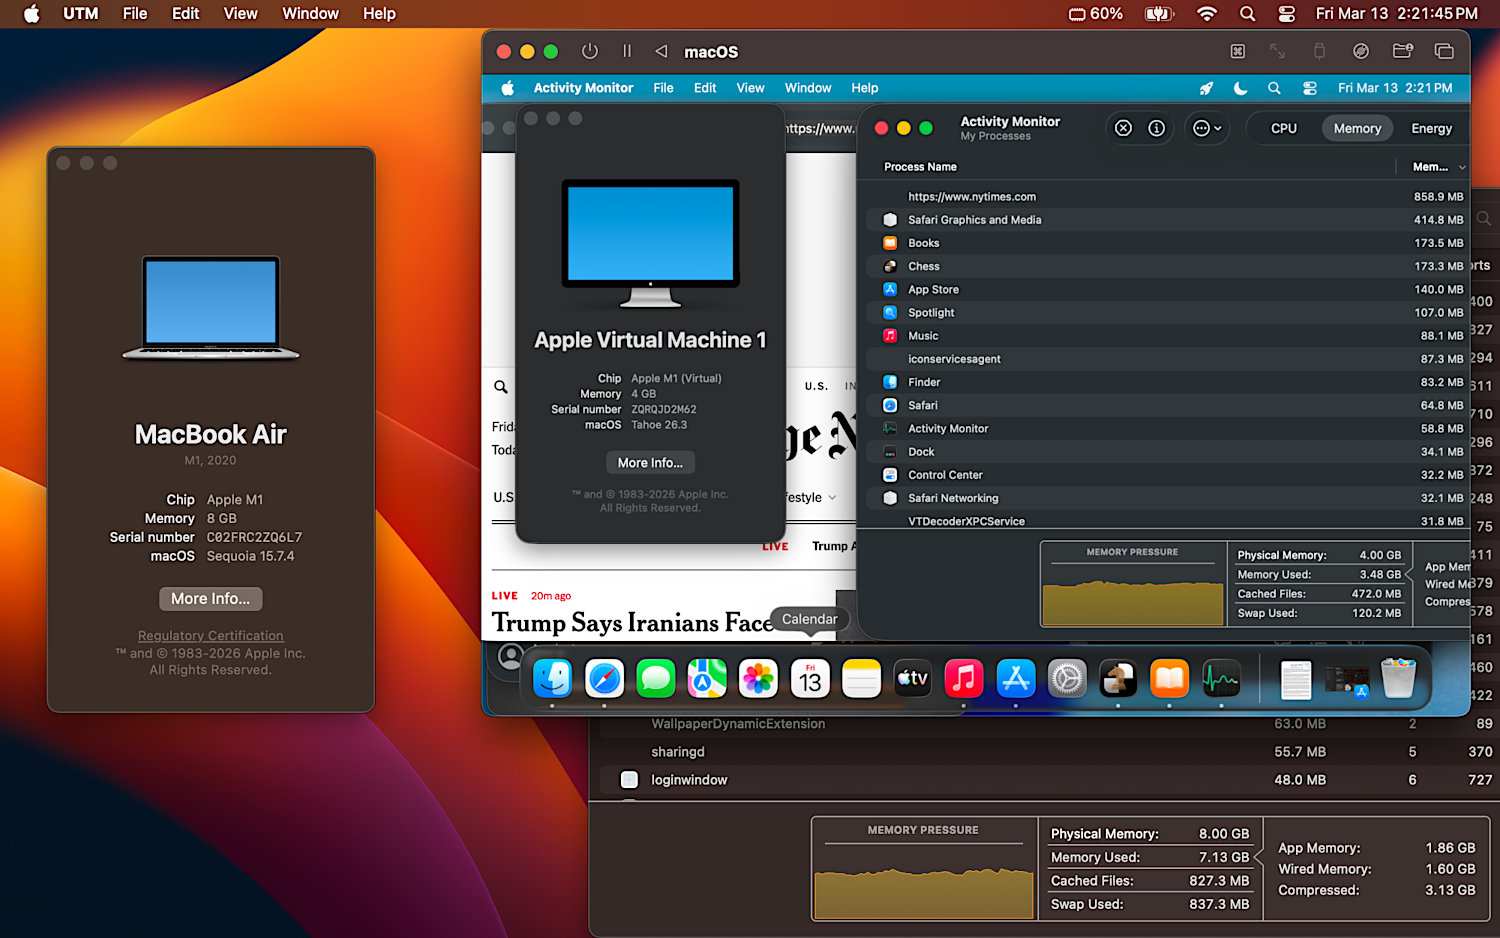Open the Activity Monitor menu in guest menu bar
1500x938 pixels.
coord(583,88)
